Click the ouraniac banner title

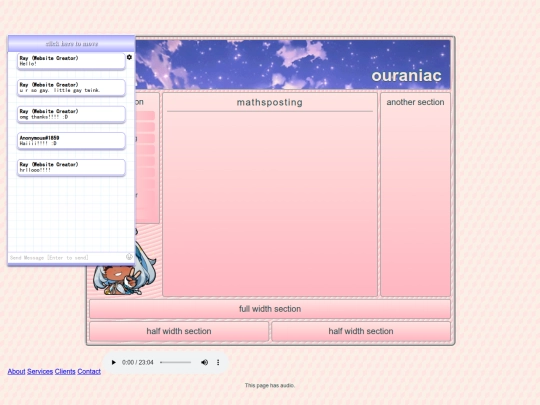coord(406,76)
